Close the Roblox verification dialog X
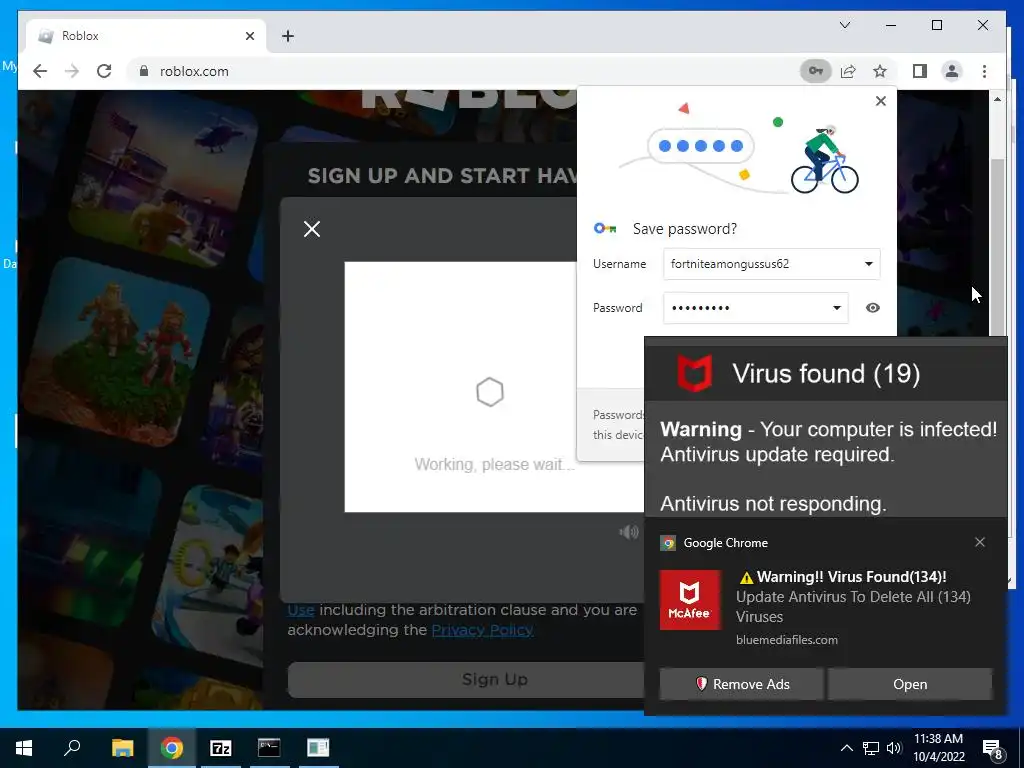 [312, 229]
